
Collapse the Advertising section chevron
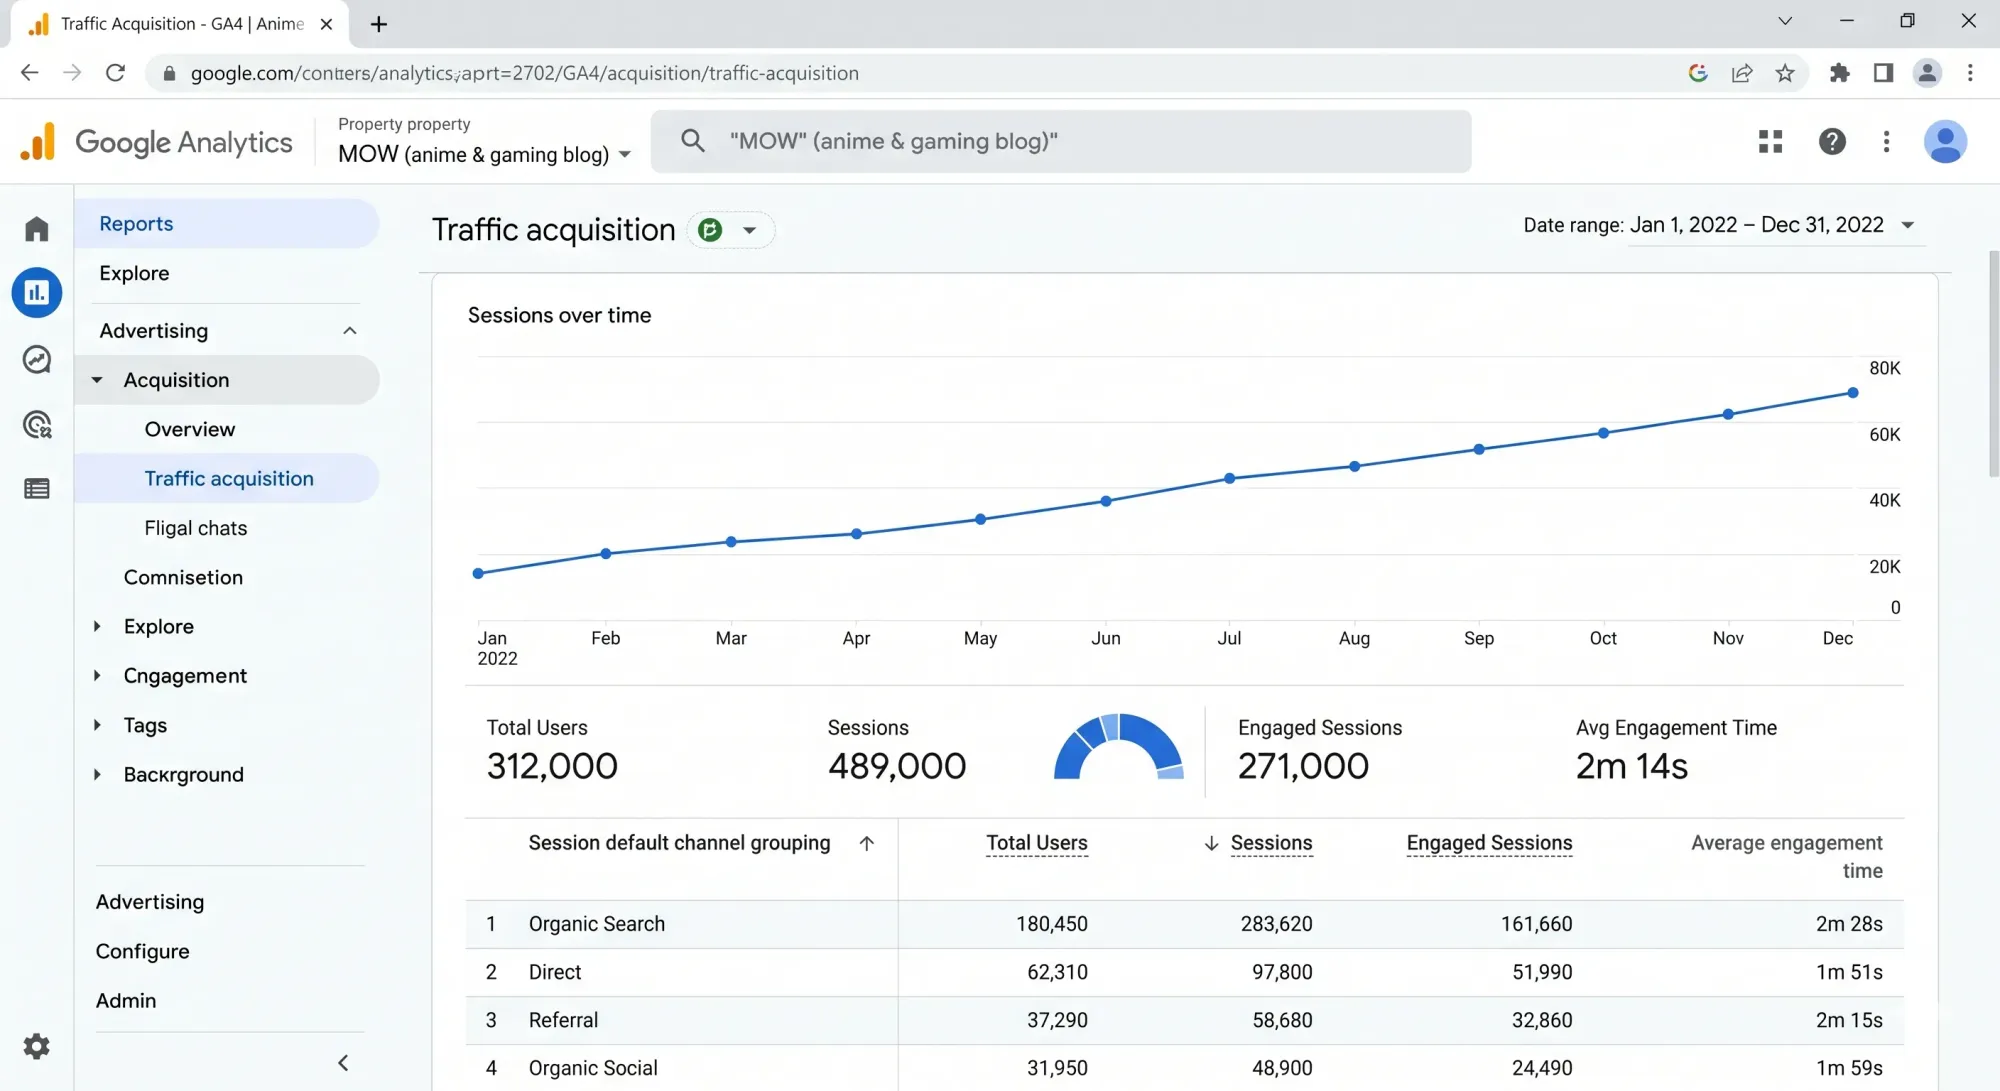pyautogui.click(x=349, y=331)
